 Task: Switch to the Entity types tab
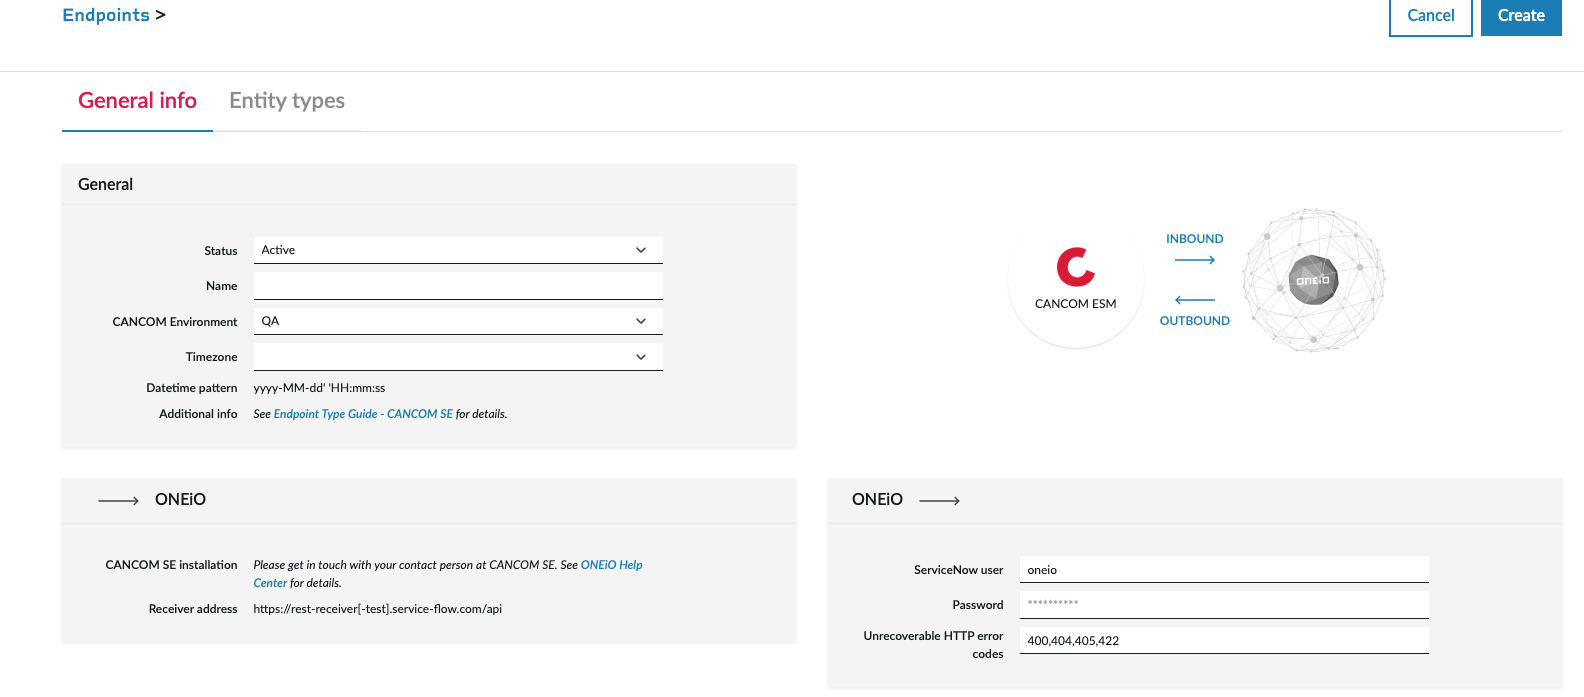(287, 101)
